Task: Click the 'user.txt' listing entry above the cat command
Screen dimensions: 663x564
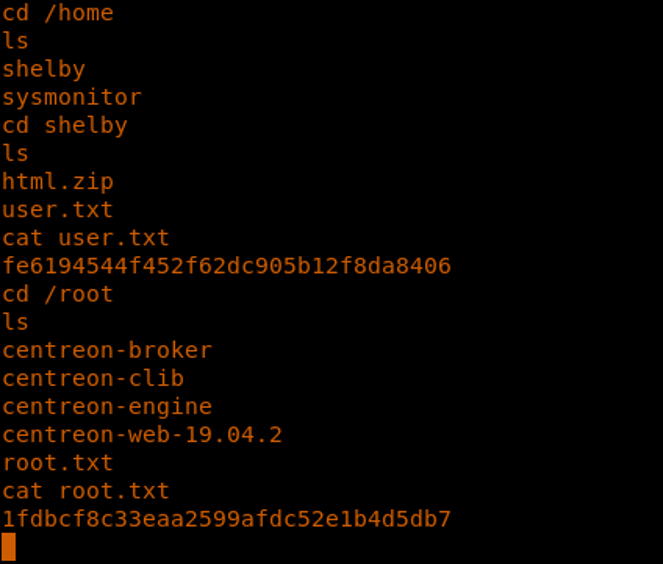Action: (x=57, y=209)
